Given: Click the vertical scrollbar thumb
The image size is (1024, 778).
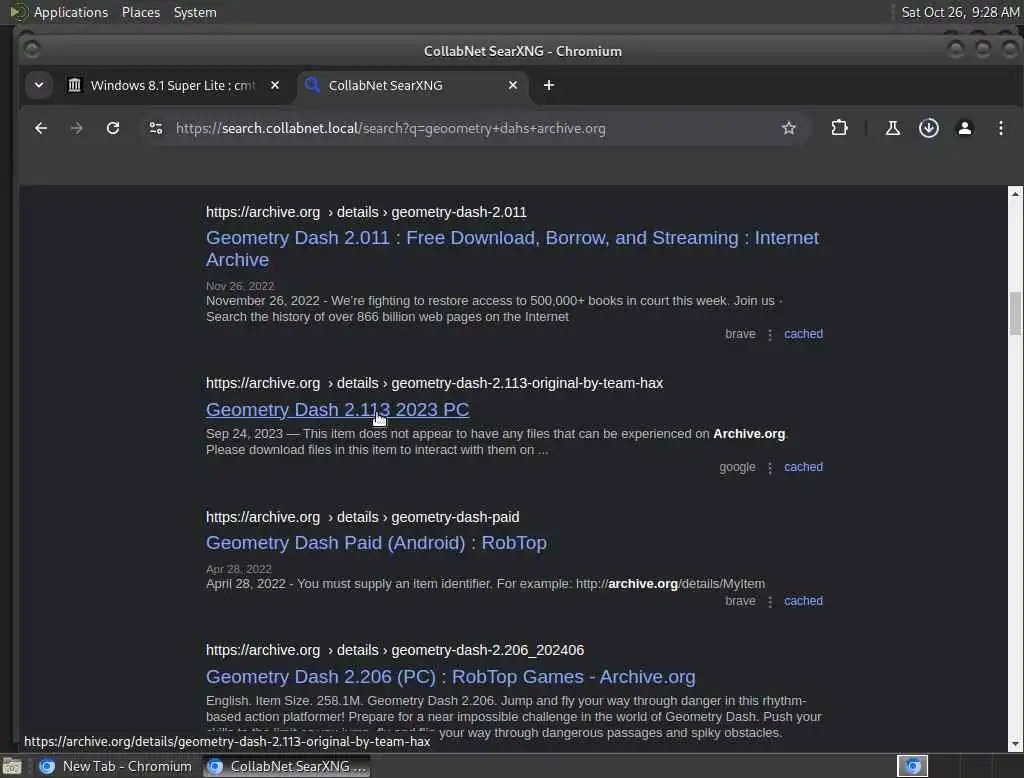Looking at the screenshot, I should (1015, 312).
